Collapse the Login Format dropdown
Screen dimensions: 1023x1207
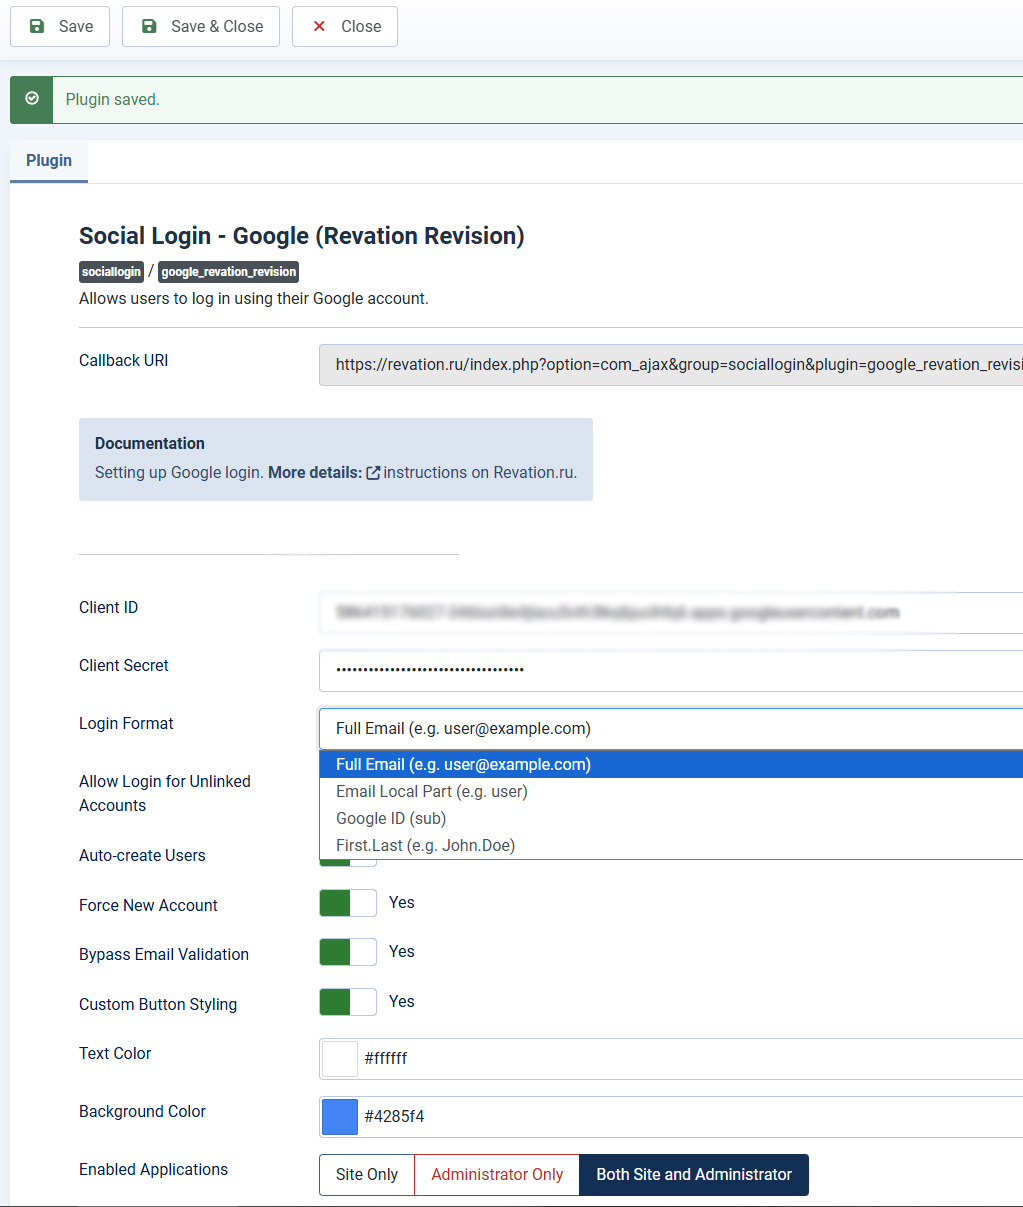pos(670,728)
